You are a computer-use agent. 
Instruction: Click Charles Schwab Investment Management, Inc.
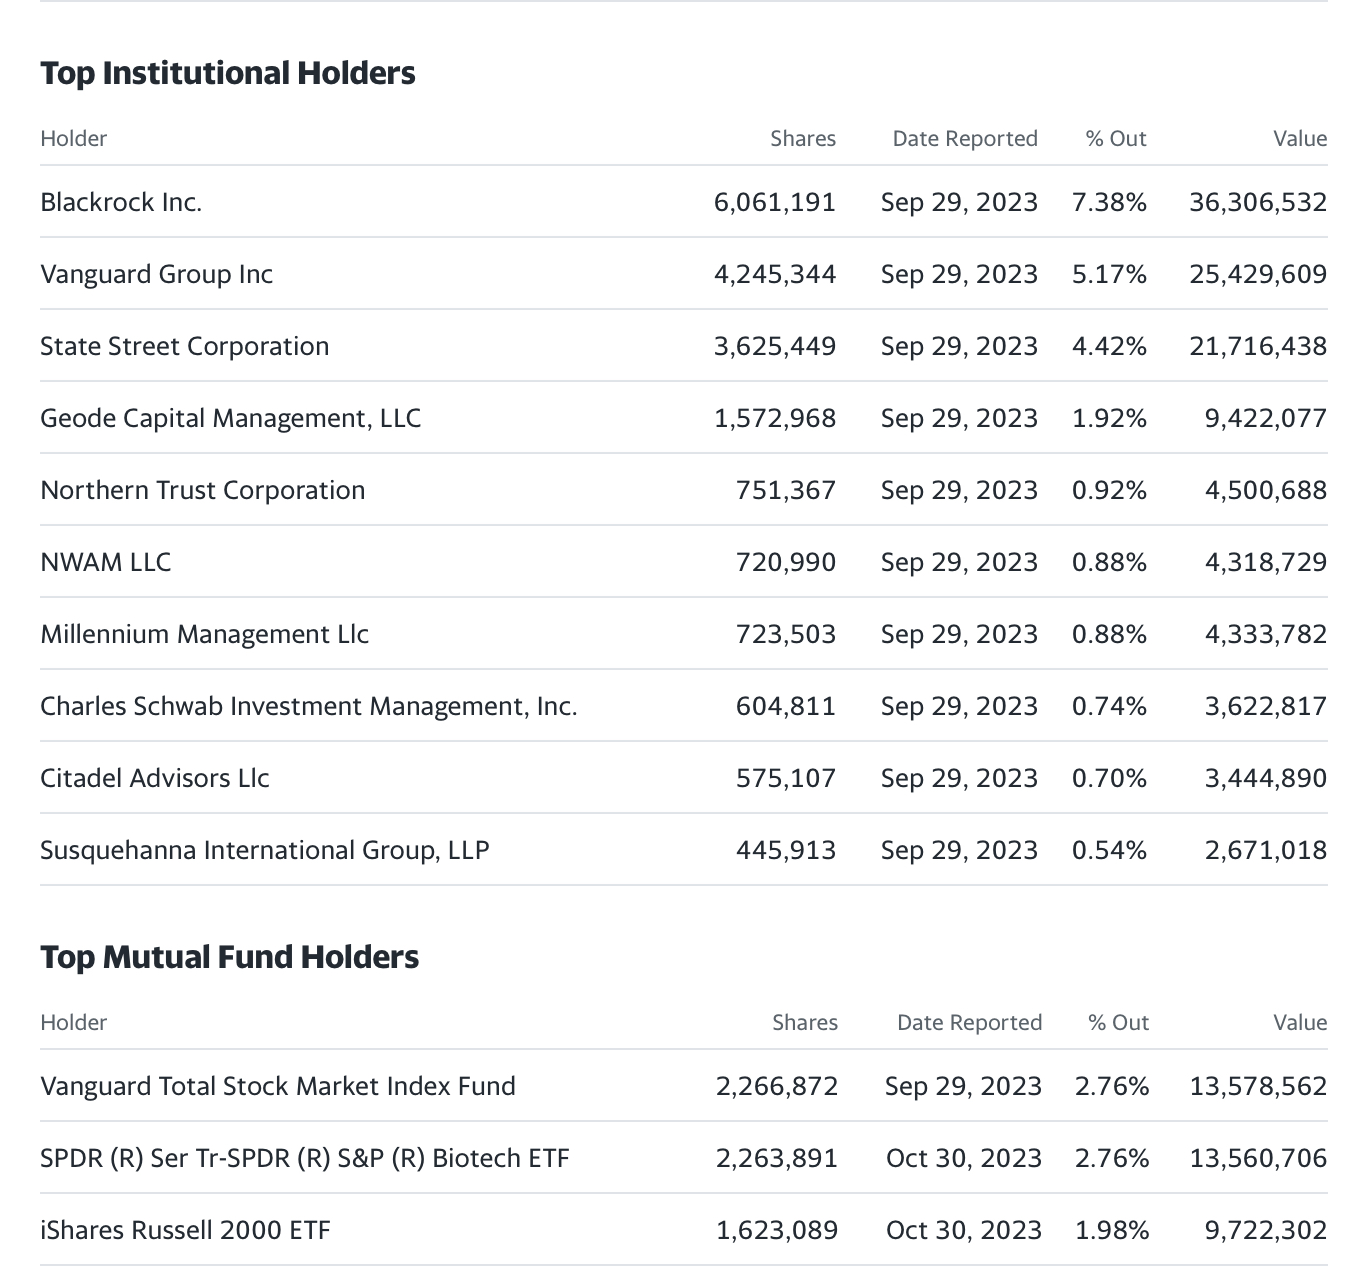pyautogui.click(x=309, y=706)
